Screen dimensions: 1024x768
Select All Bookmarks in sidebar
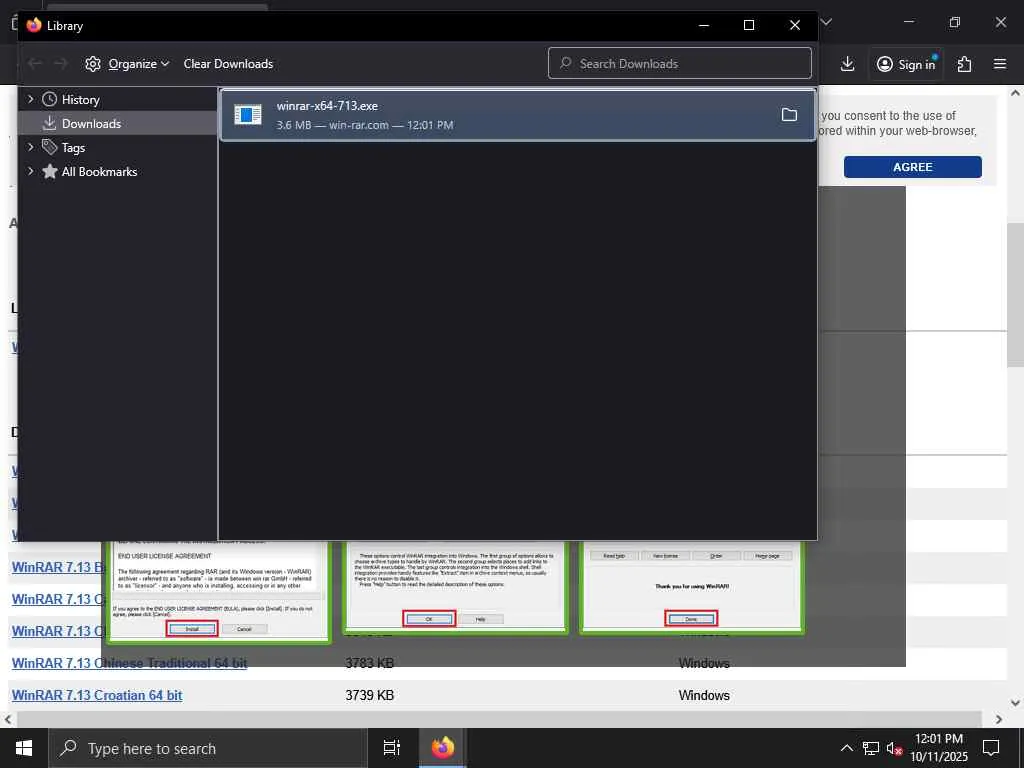[x=99, y=171]
